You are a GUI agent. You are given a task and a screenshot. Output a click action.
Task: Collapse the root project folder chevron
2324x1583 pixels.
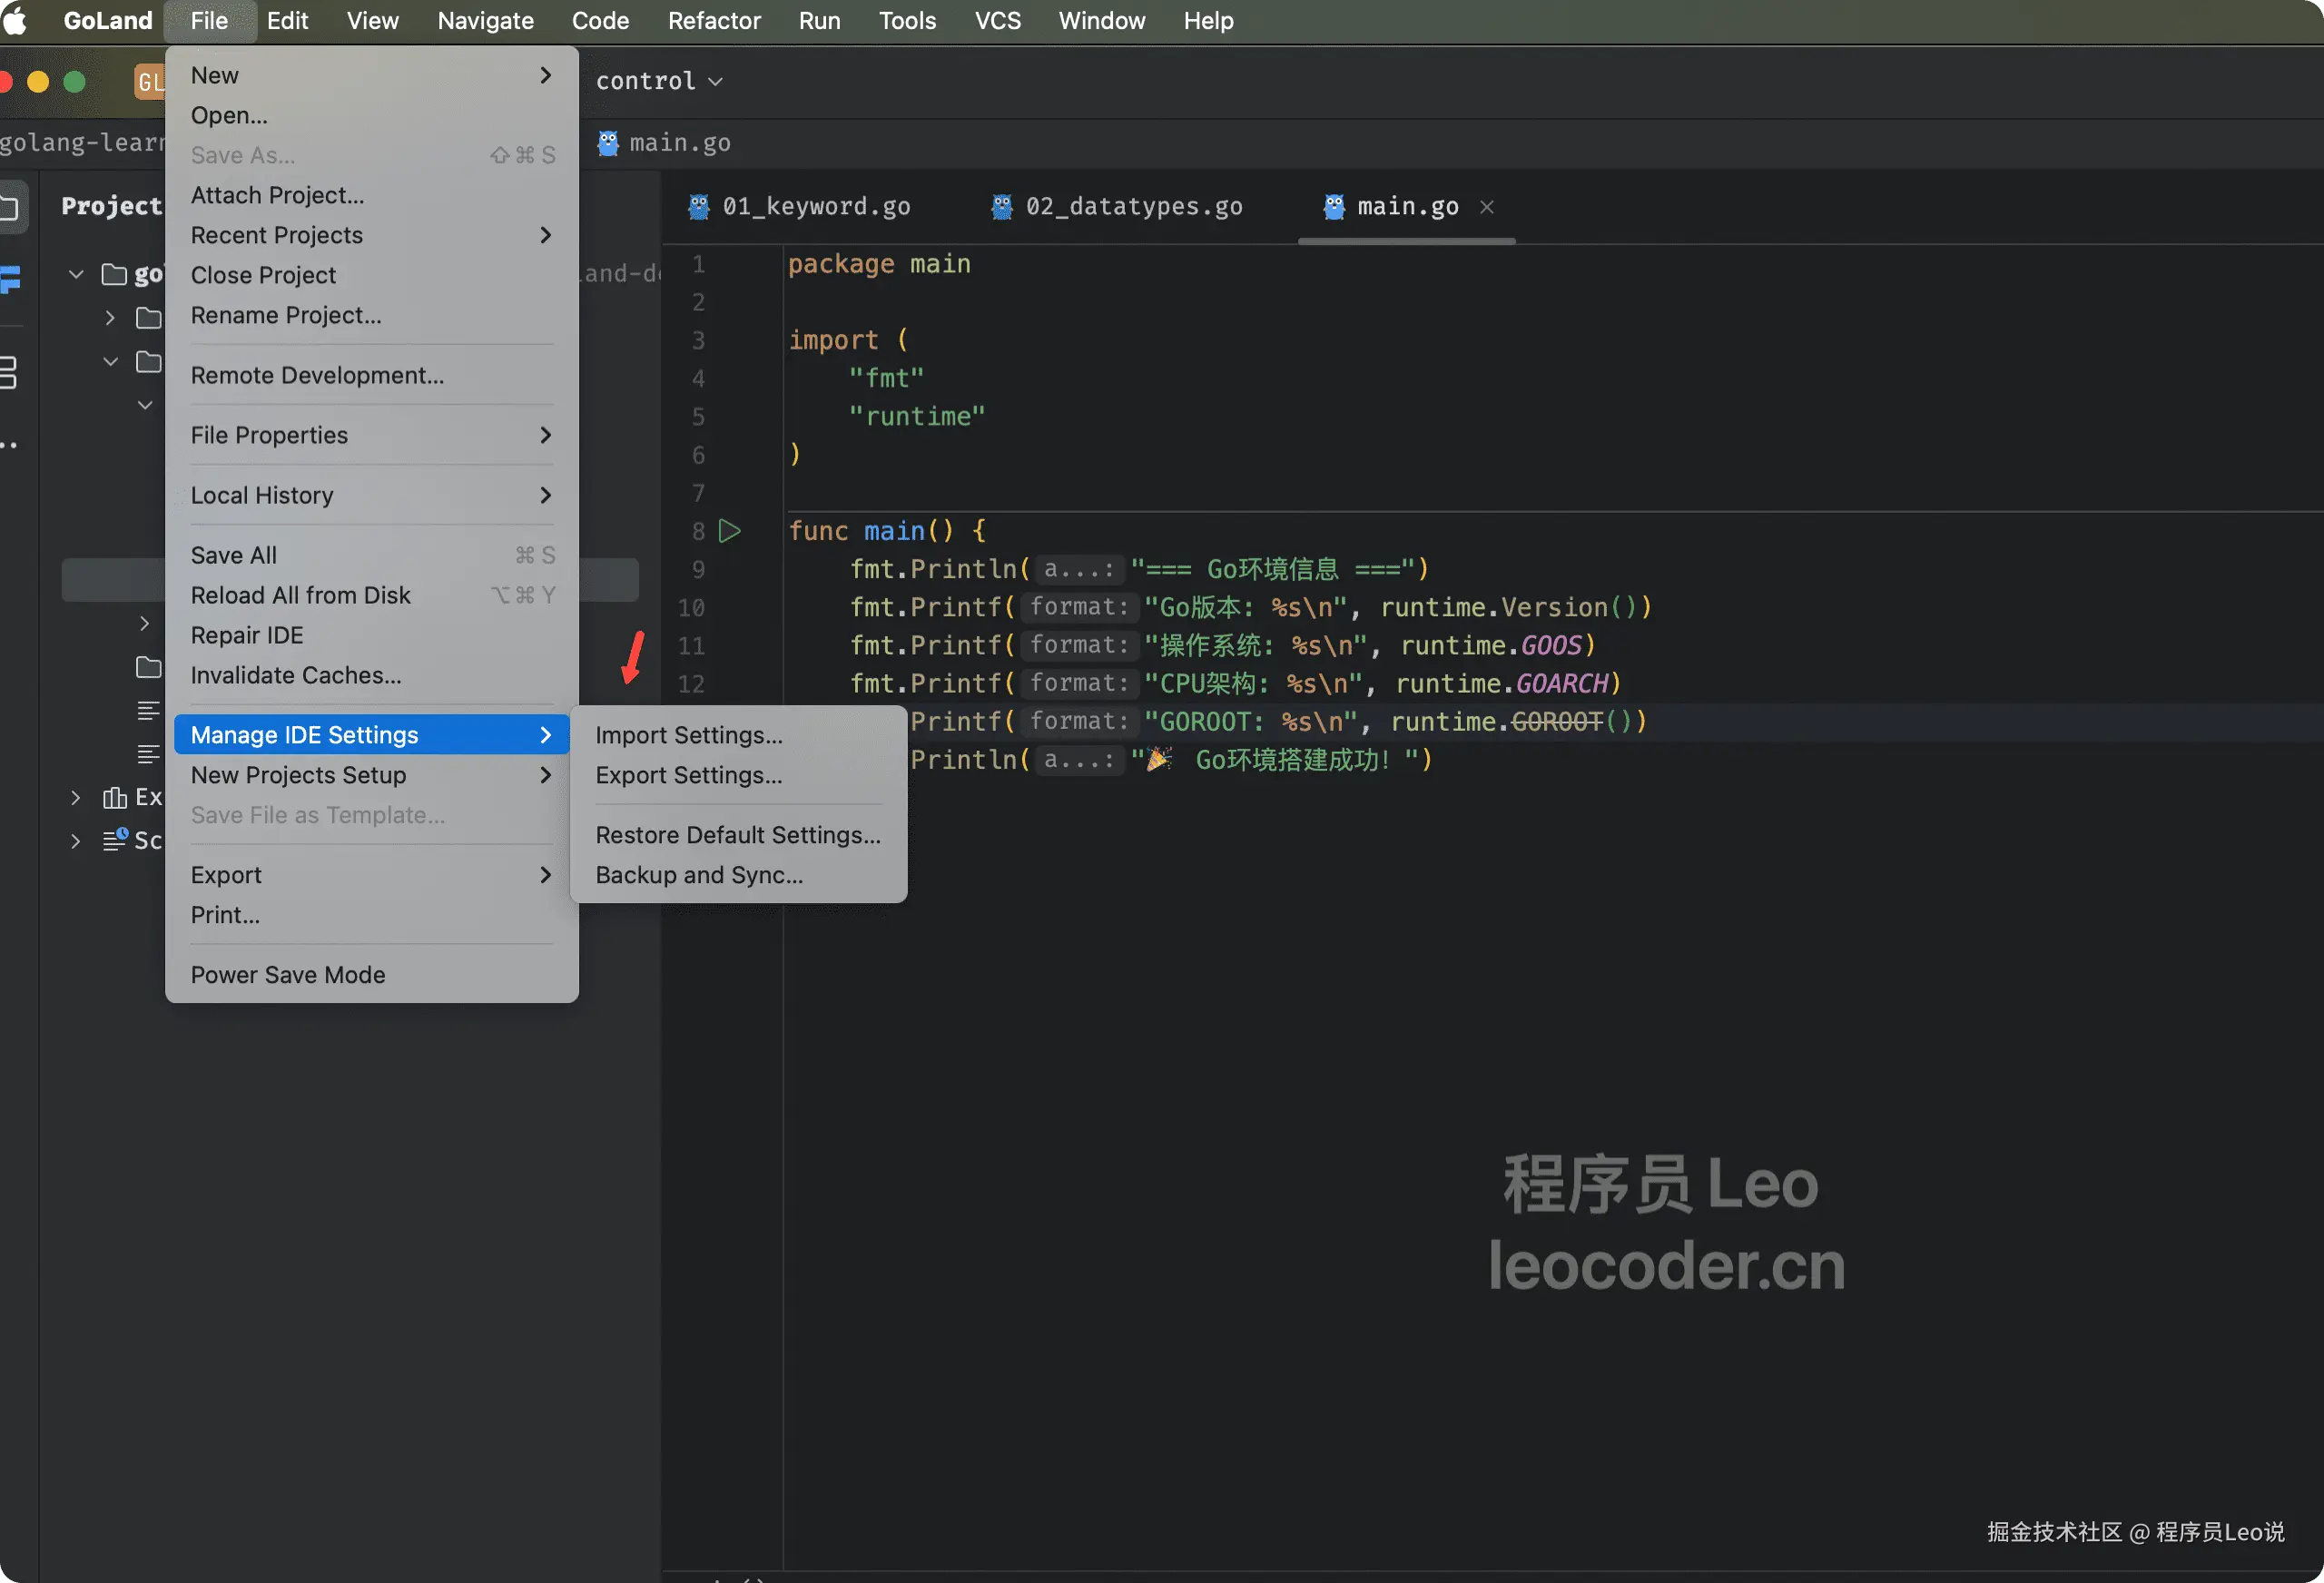(x=76, y=274)
